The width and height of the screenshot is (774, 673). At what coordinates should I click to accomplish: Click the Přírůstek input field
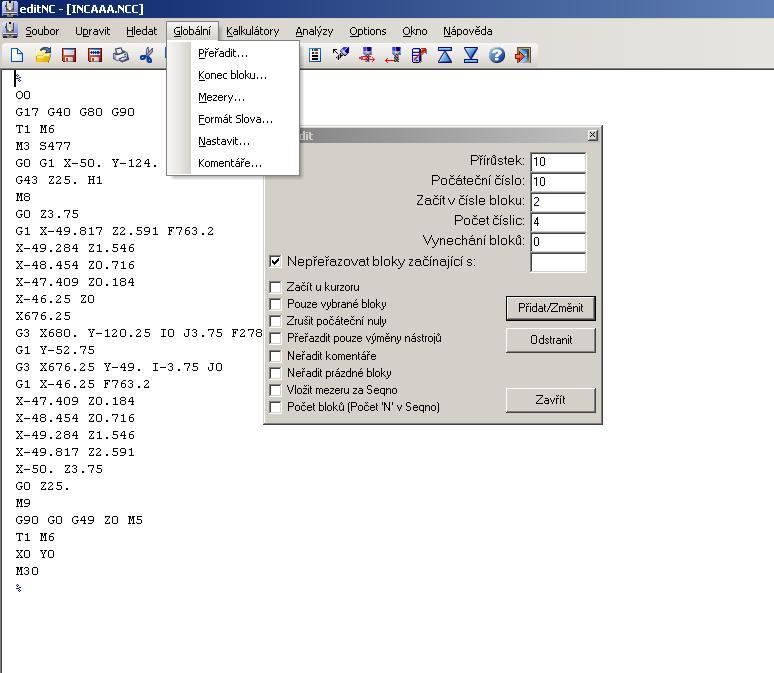[x=557, y=162]
